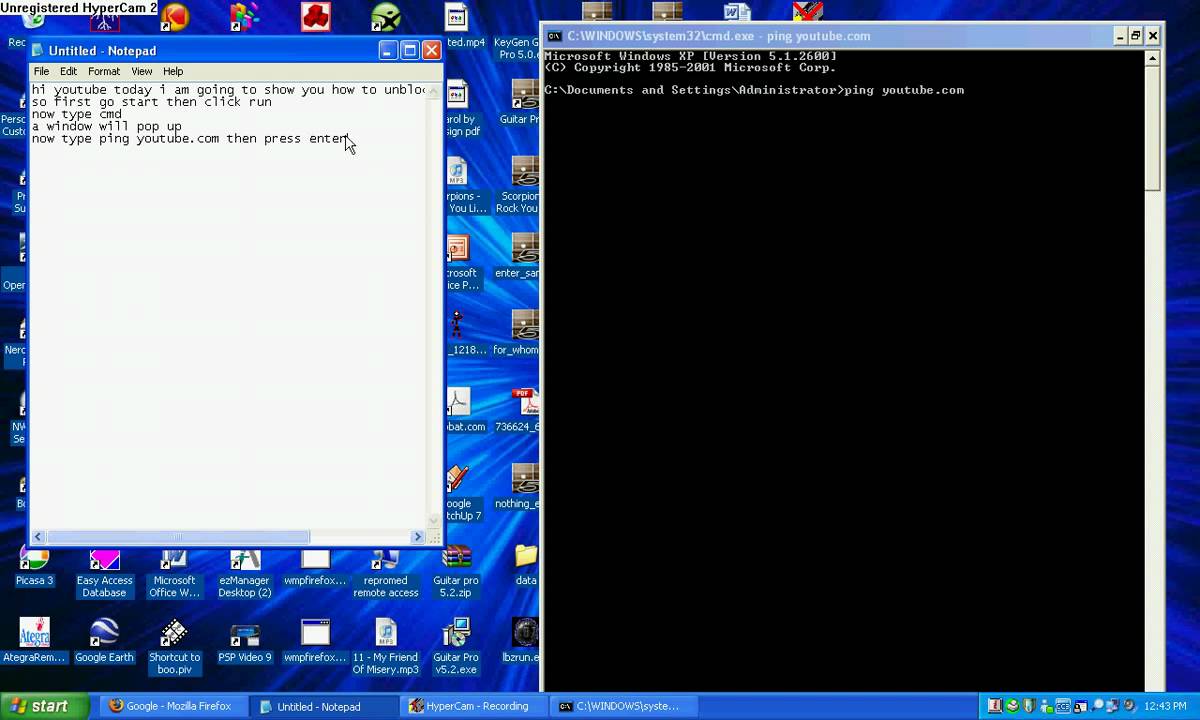Select the Shortcut to boo.piv icon
The image size is (1200, 720).
pyautogui.click(x=174, y=647)
